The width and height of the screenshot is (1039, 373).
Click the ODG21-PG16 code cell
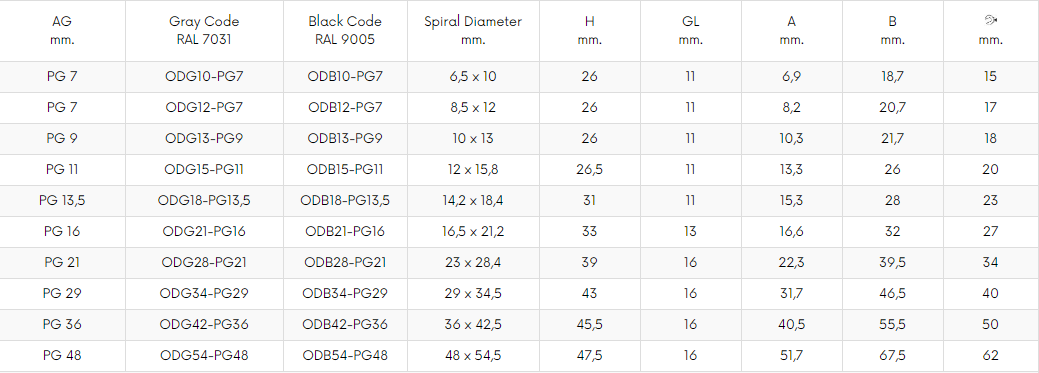pyautogui.click(x=204, y=231)
